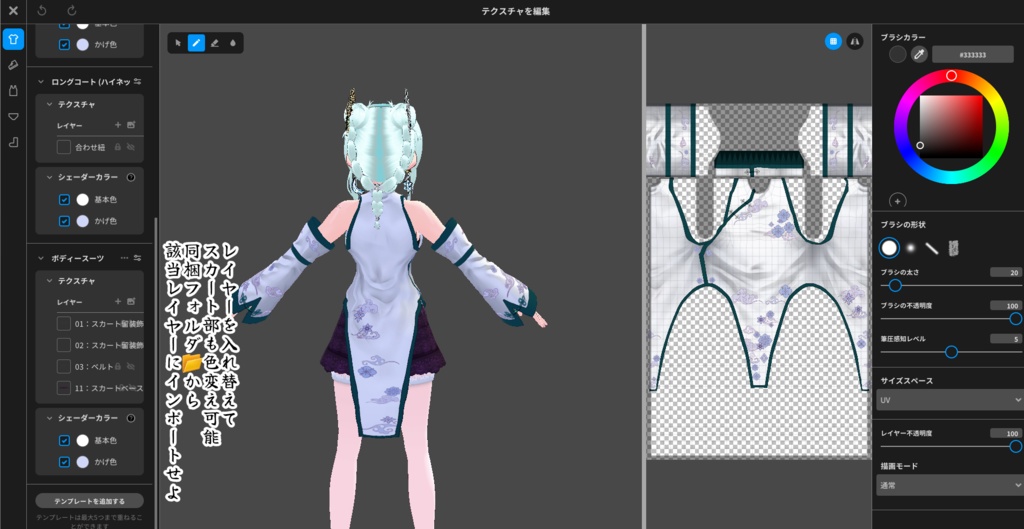Screen dimensions: 1024x529
Task: Collapse the ロングコート section
Action: 40,82
